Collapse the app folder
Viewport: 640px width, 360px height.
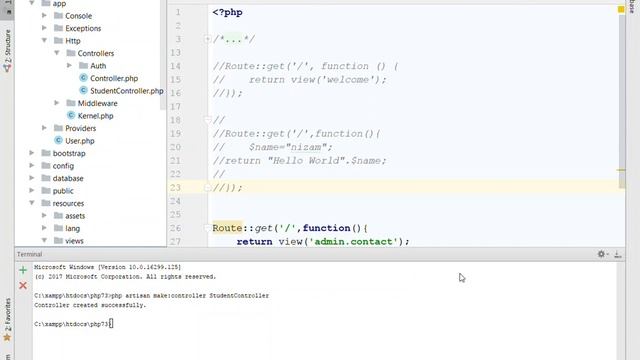pyautogui.click(x=32, y=3)
